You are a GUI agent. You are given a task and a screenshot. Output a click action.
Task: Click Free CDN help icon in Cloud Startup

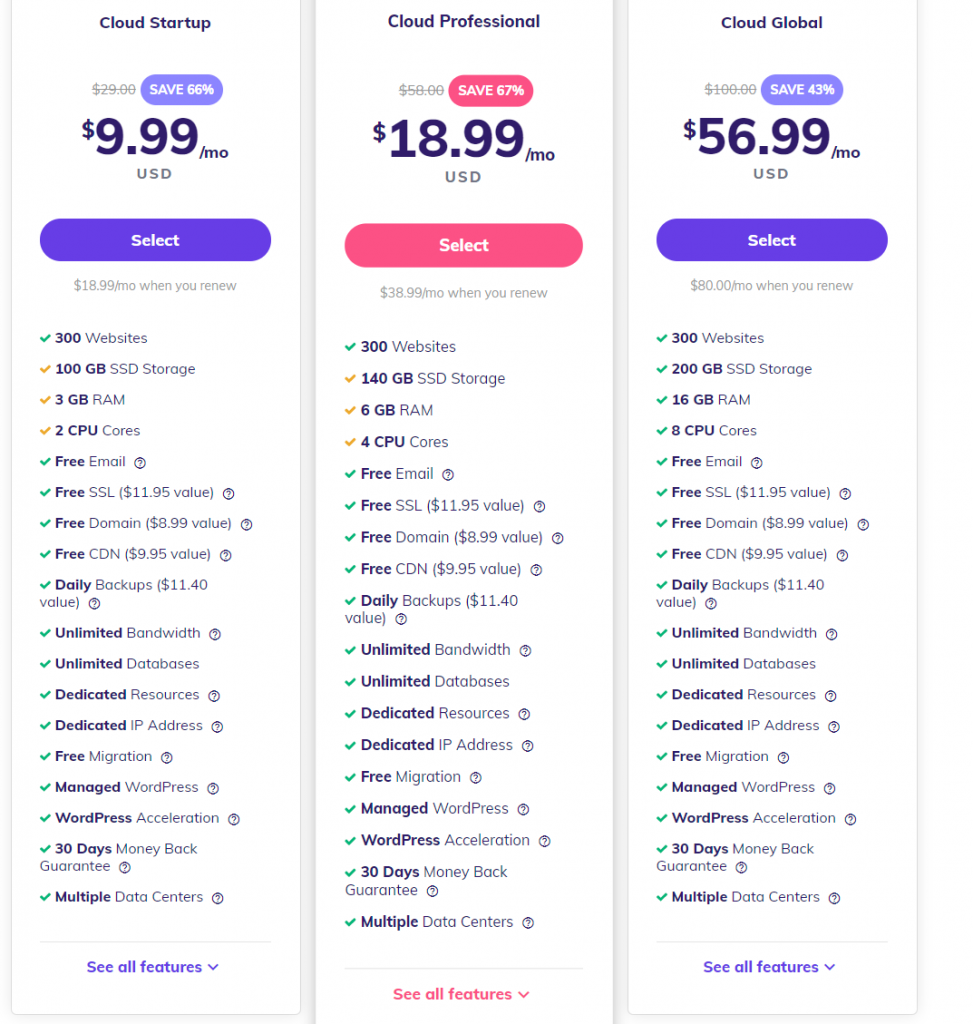click(225, 555)
